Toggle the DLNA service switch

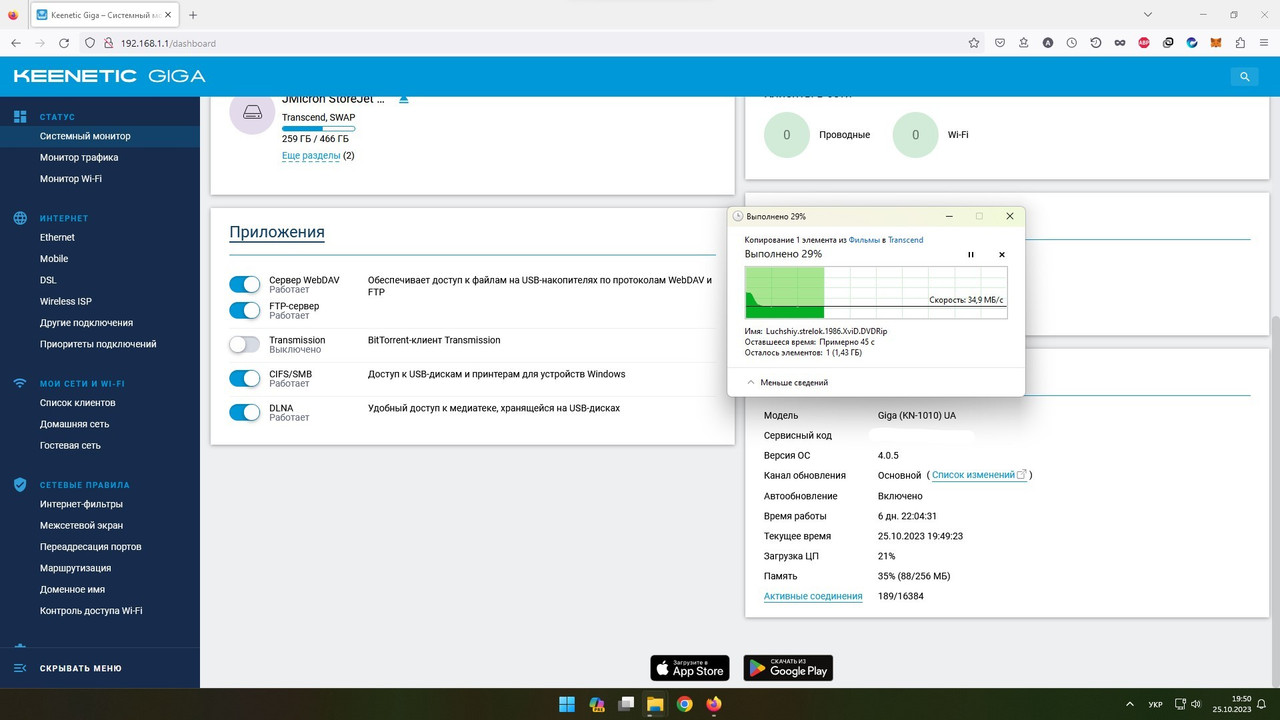[244, 412]
